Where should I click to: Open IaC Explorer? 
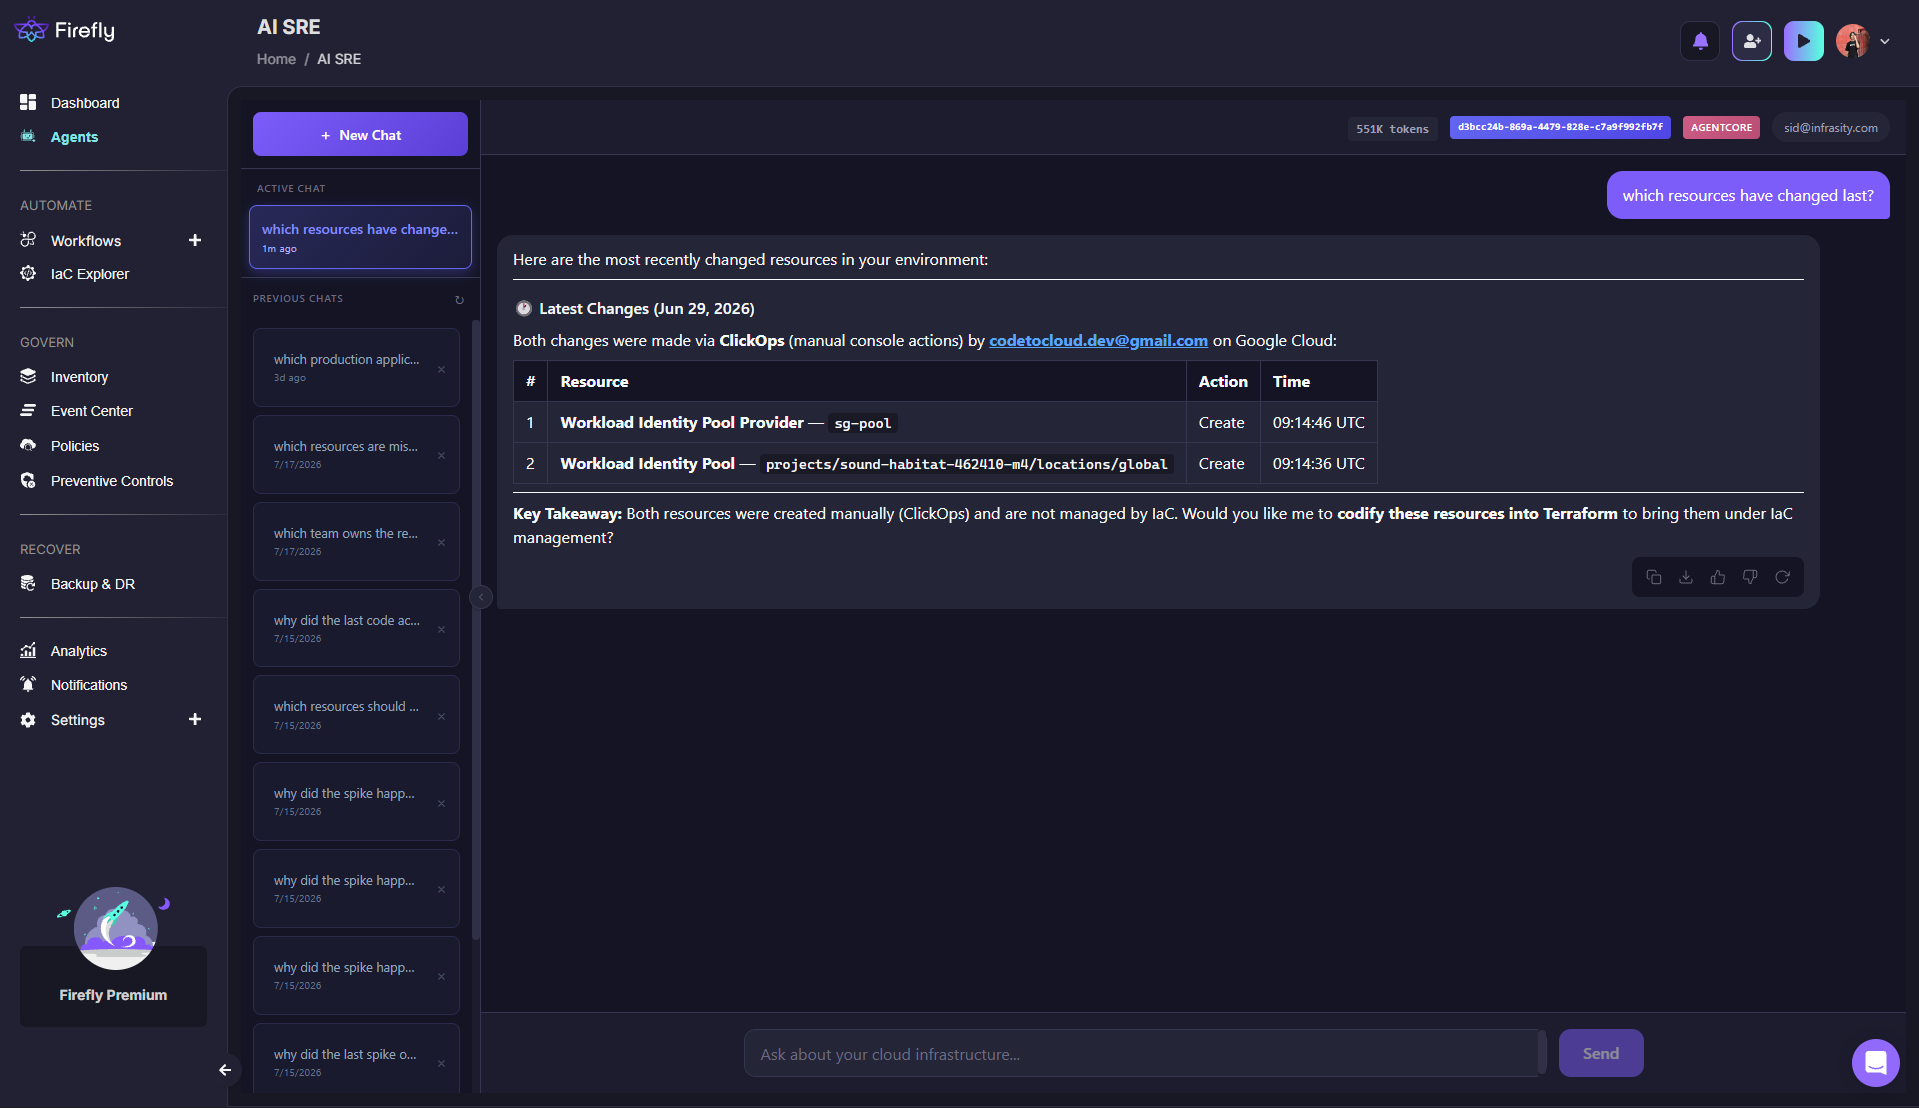pos(90,274)
